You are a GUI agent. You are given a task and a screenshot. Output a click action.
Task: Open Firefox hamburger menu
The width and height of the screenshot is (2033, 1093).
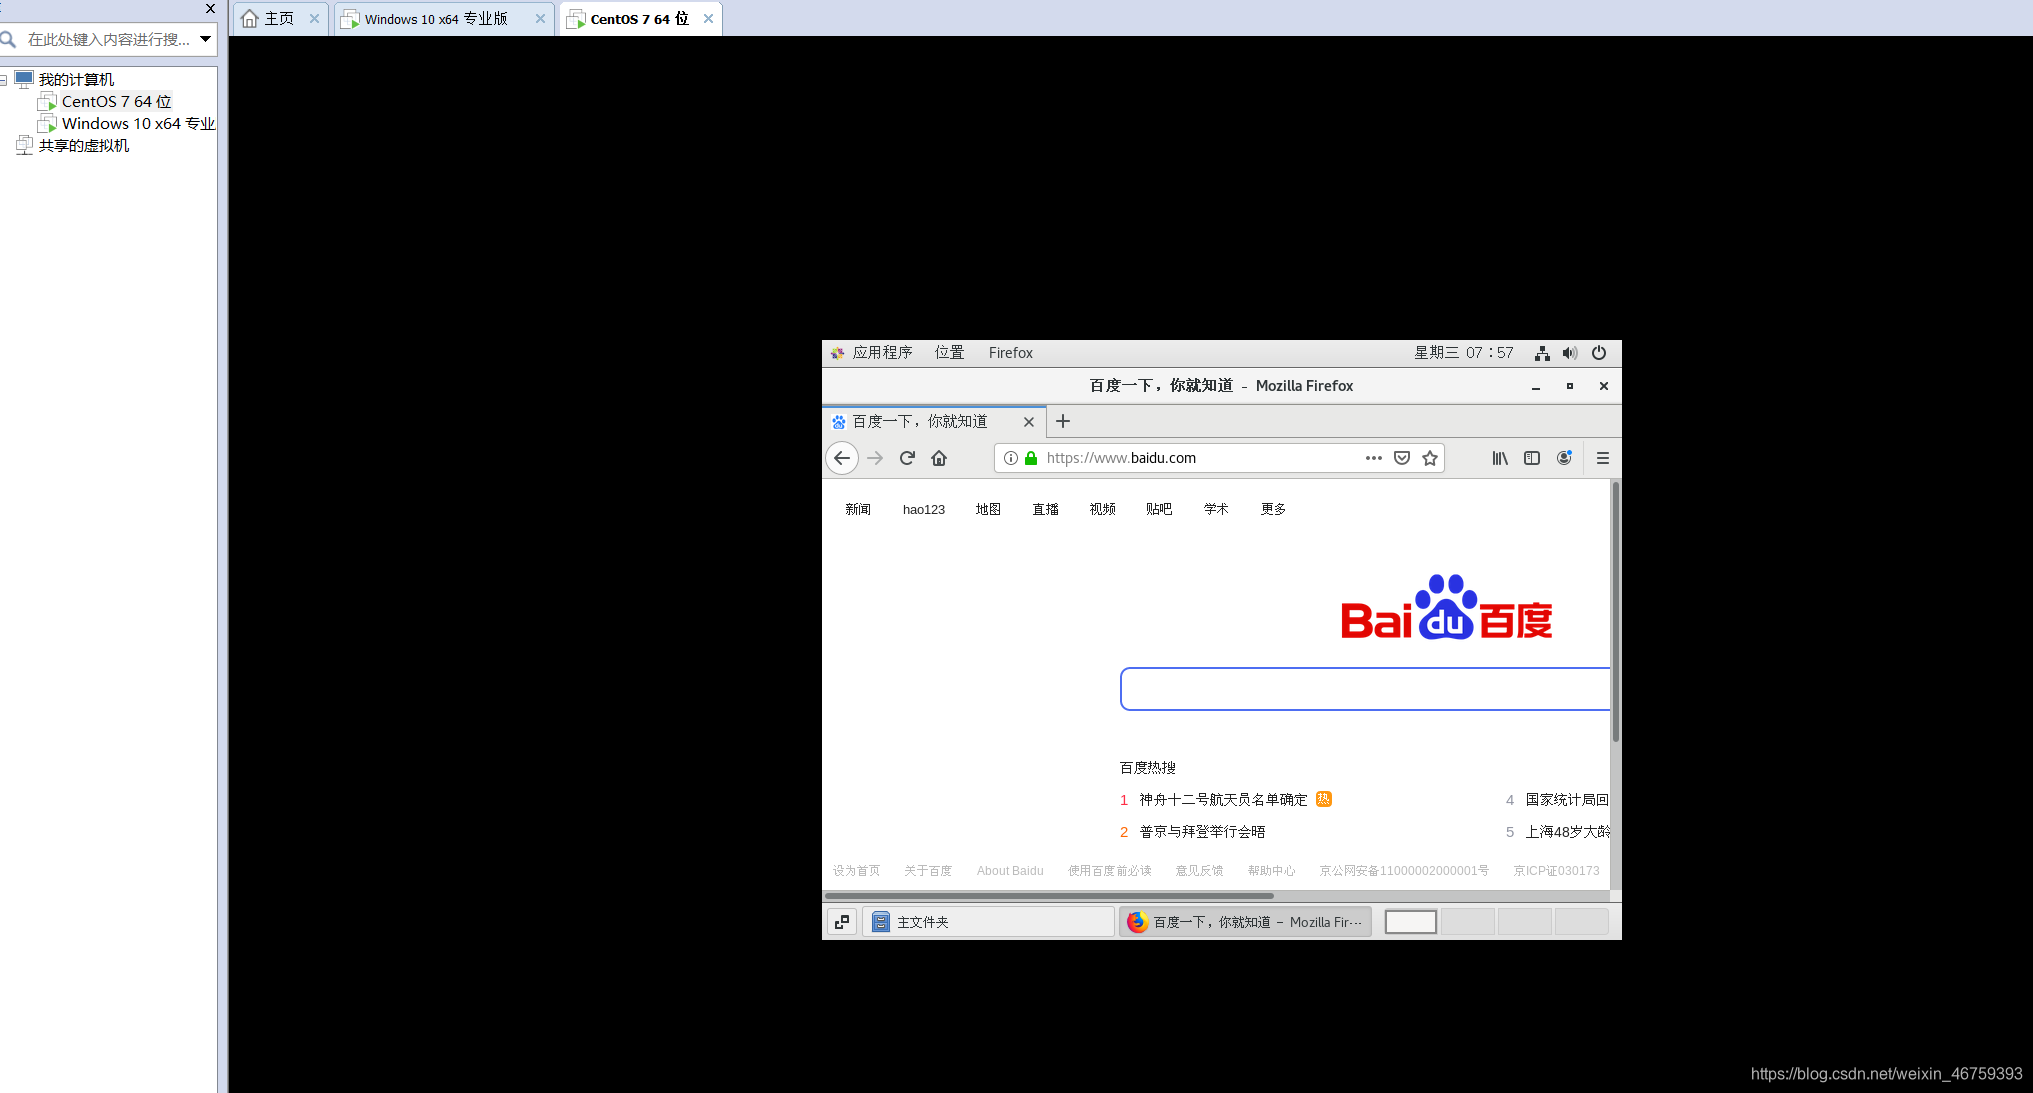click(x=1603, y=458)
